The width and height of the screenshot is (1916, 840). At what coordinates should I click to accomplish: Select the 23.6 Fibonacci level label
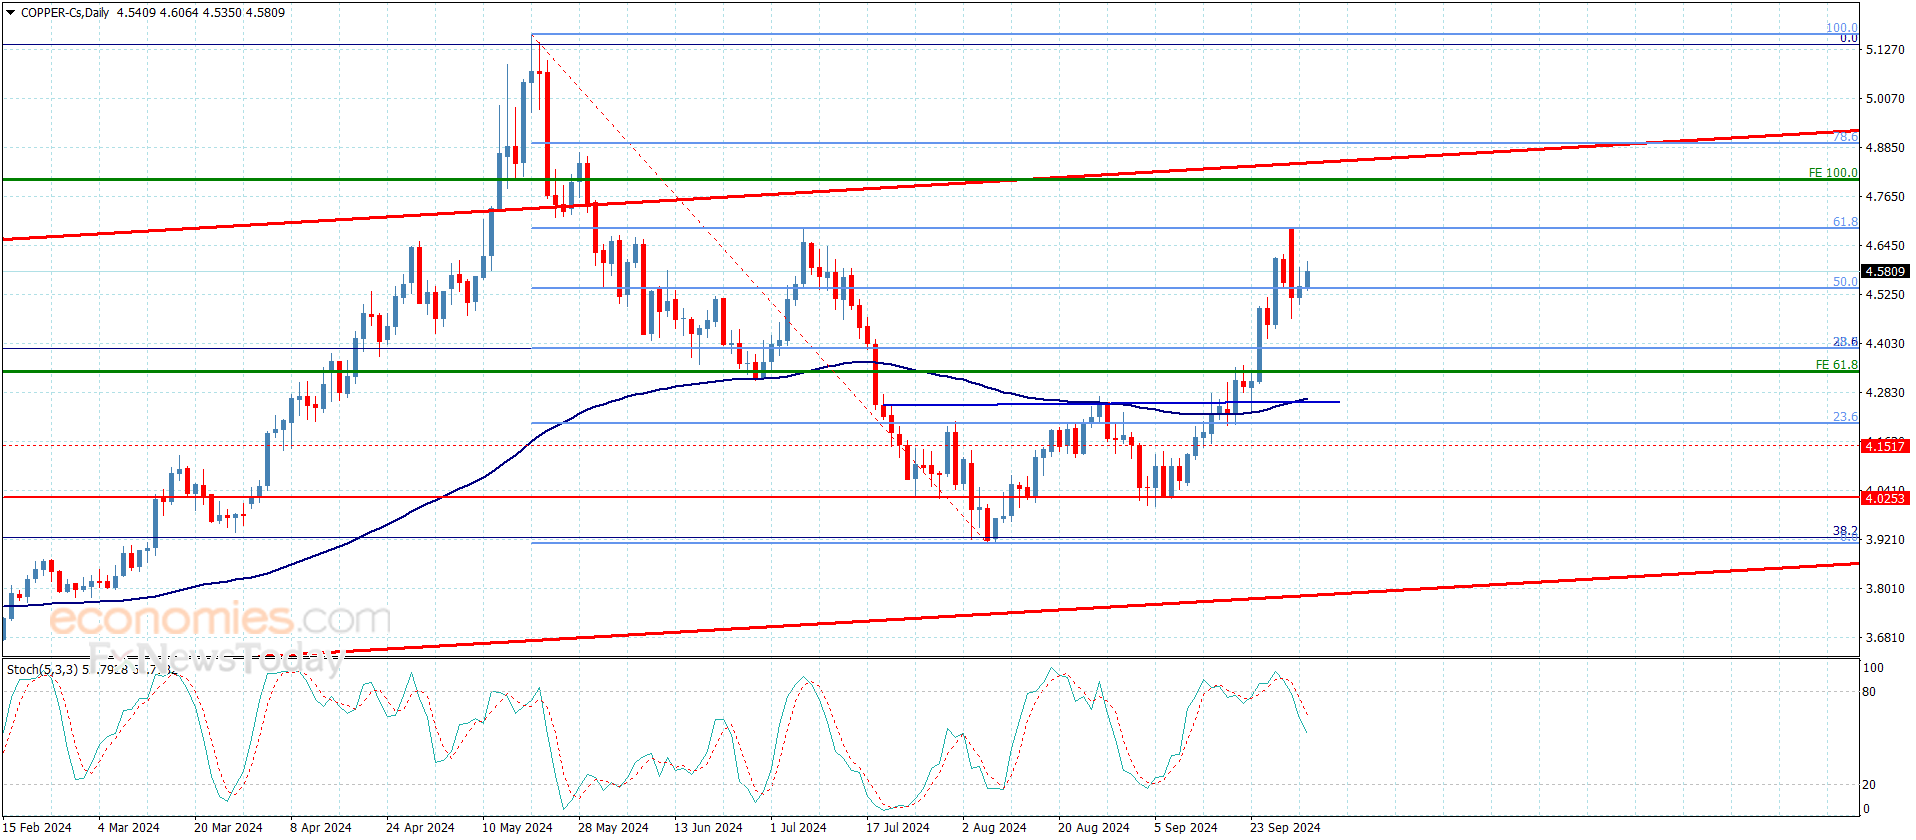(1844, 417)
